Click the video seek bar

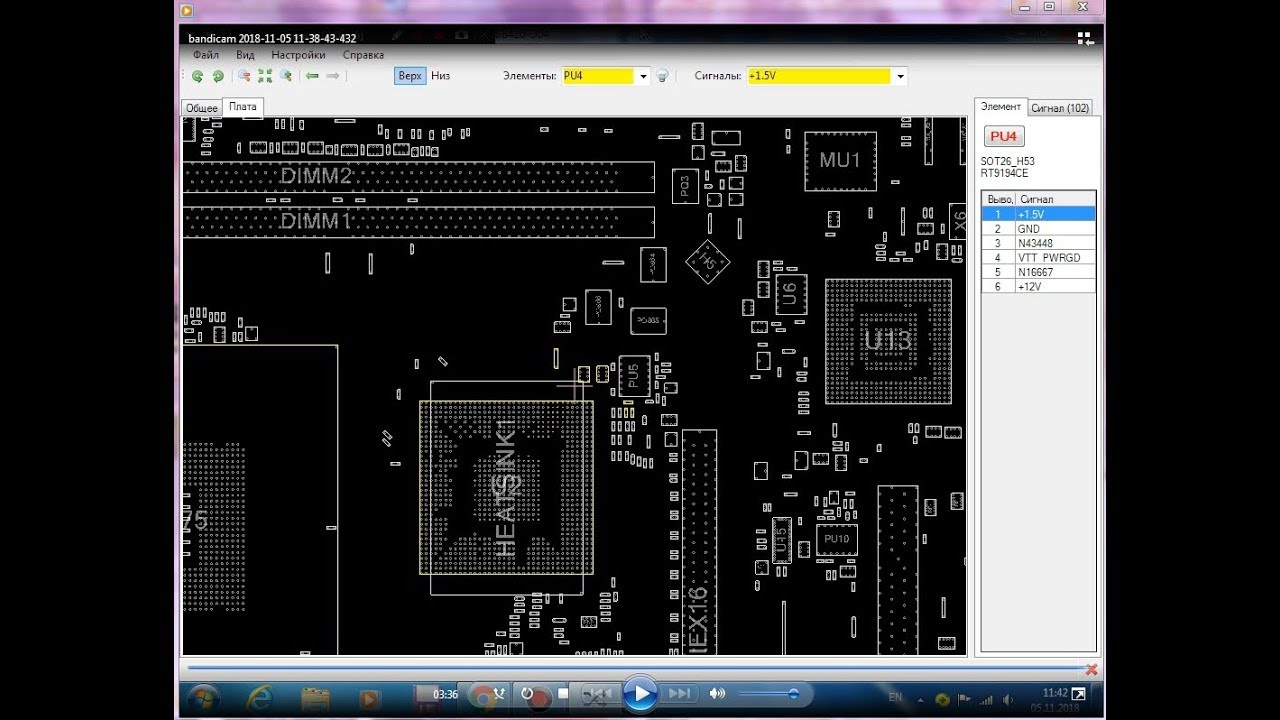[635, 667]
